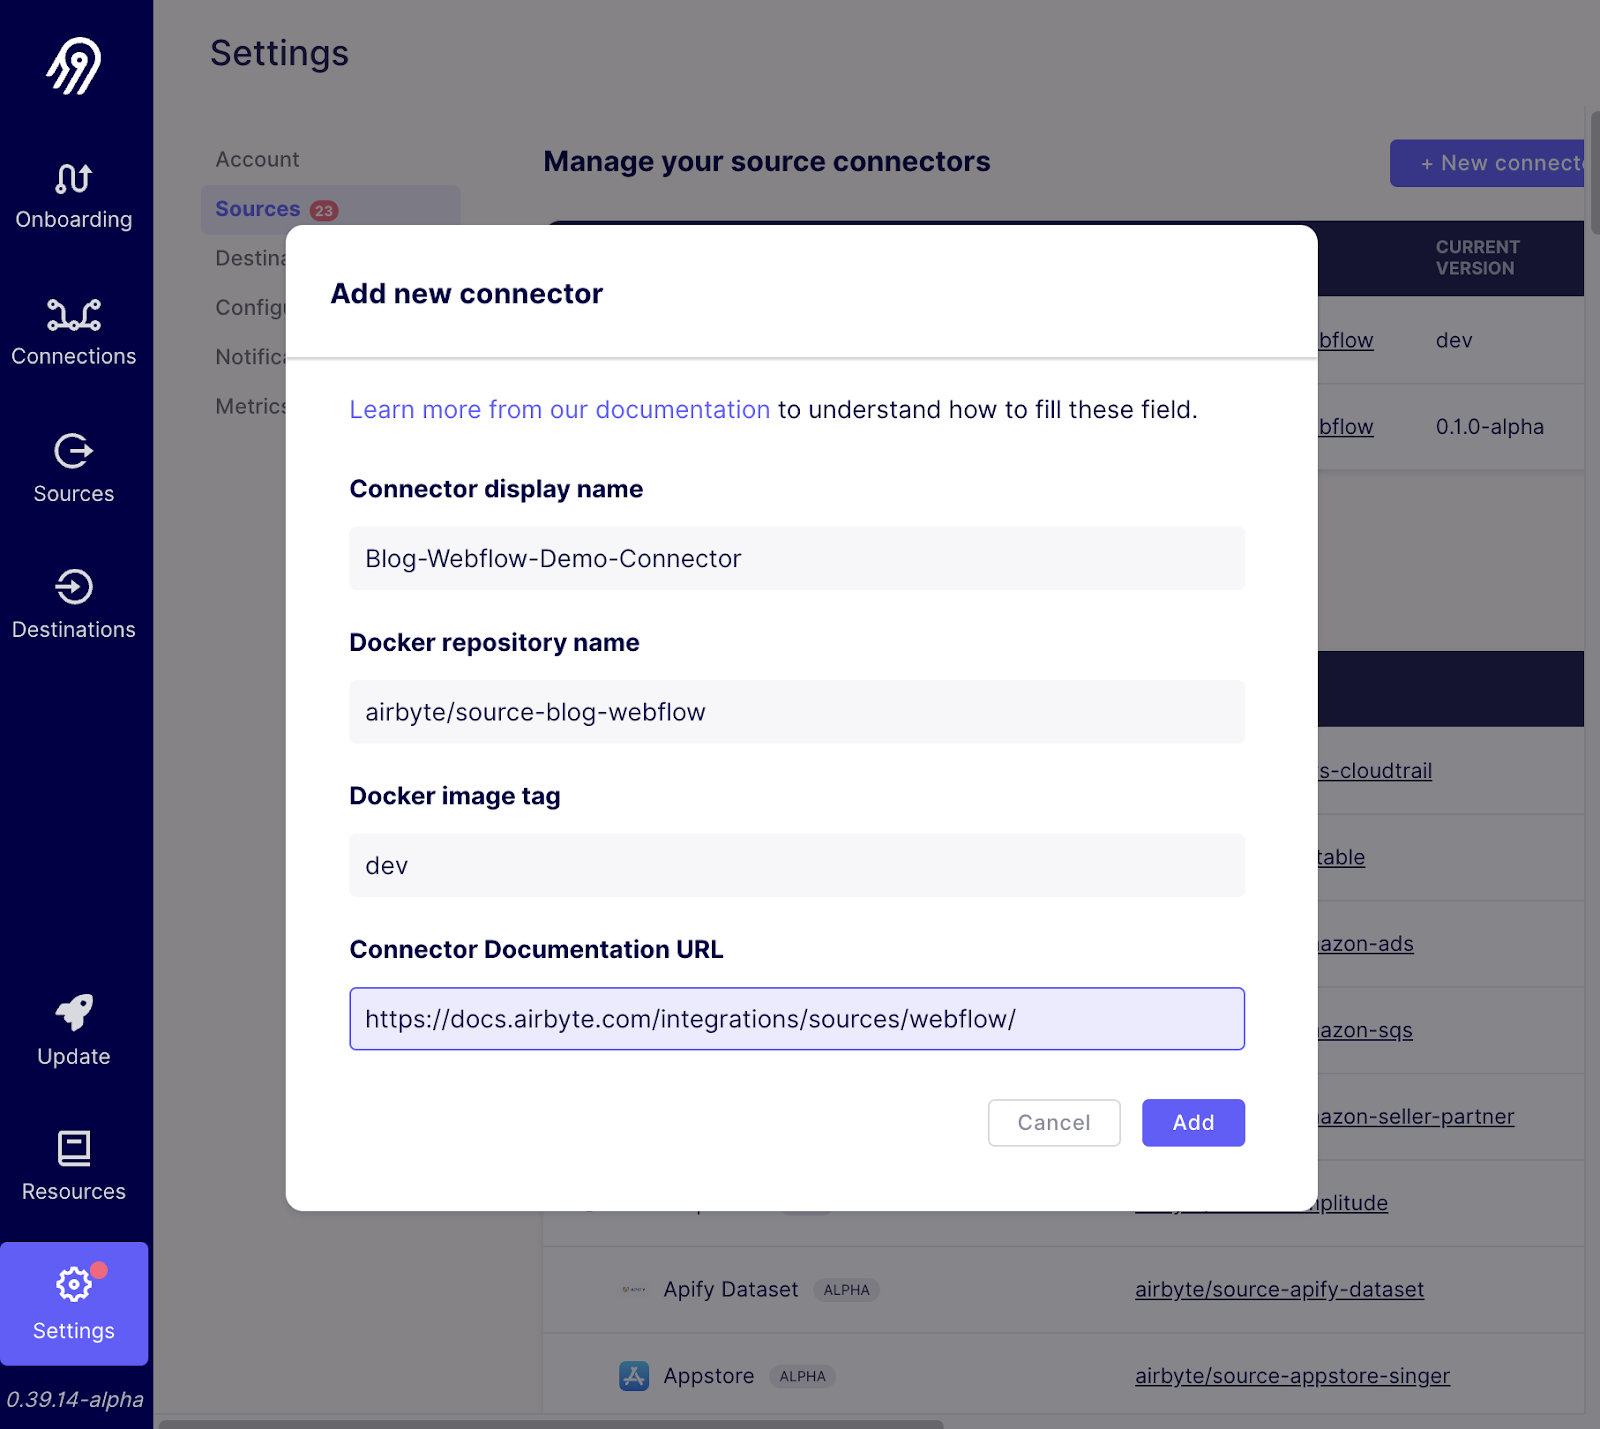Select the Connections sidebar icon

(74, 330)
